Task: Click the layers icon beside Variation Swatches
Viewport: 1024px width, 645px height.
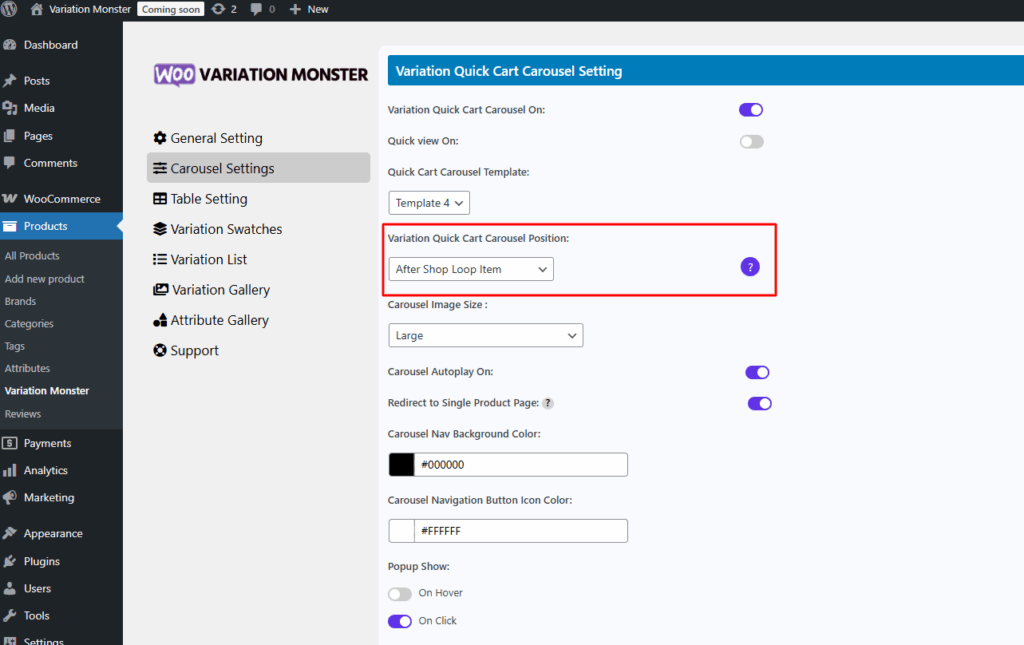Action: tap(160, 229)
